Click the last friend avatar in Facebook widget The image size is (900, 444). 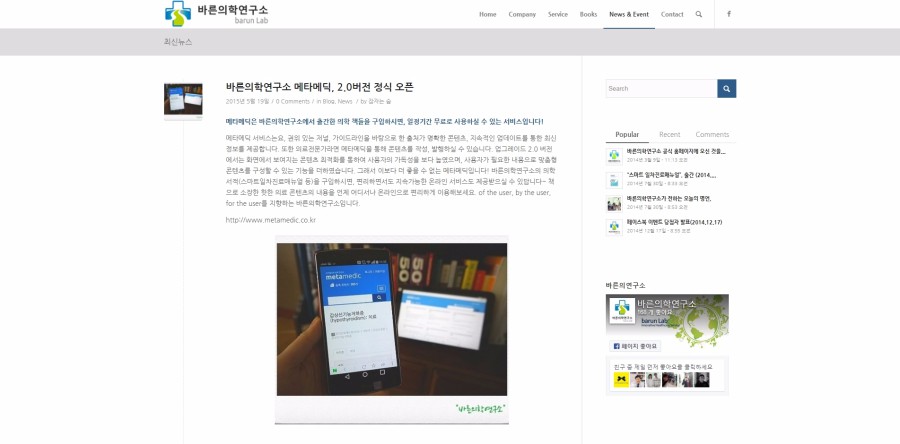pyautogui.click(x=702, y=380)
